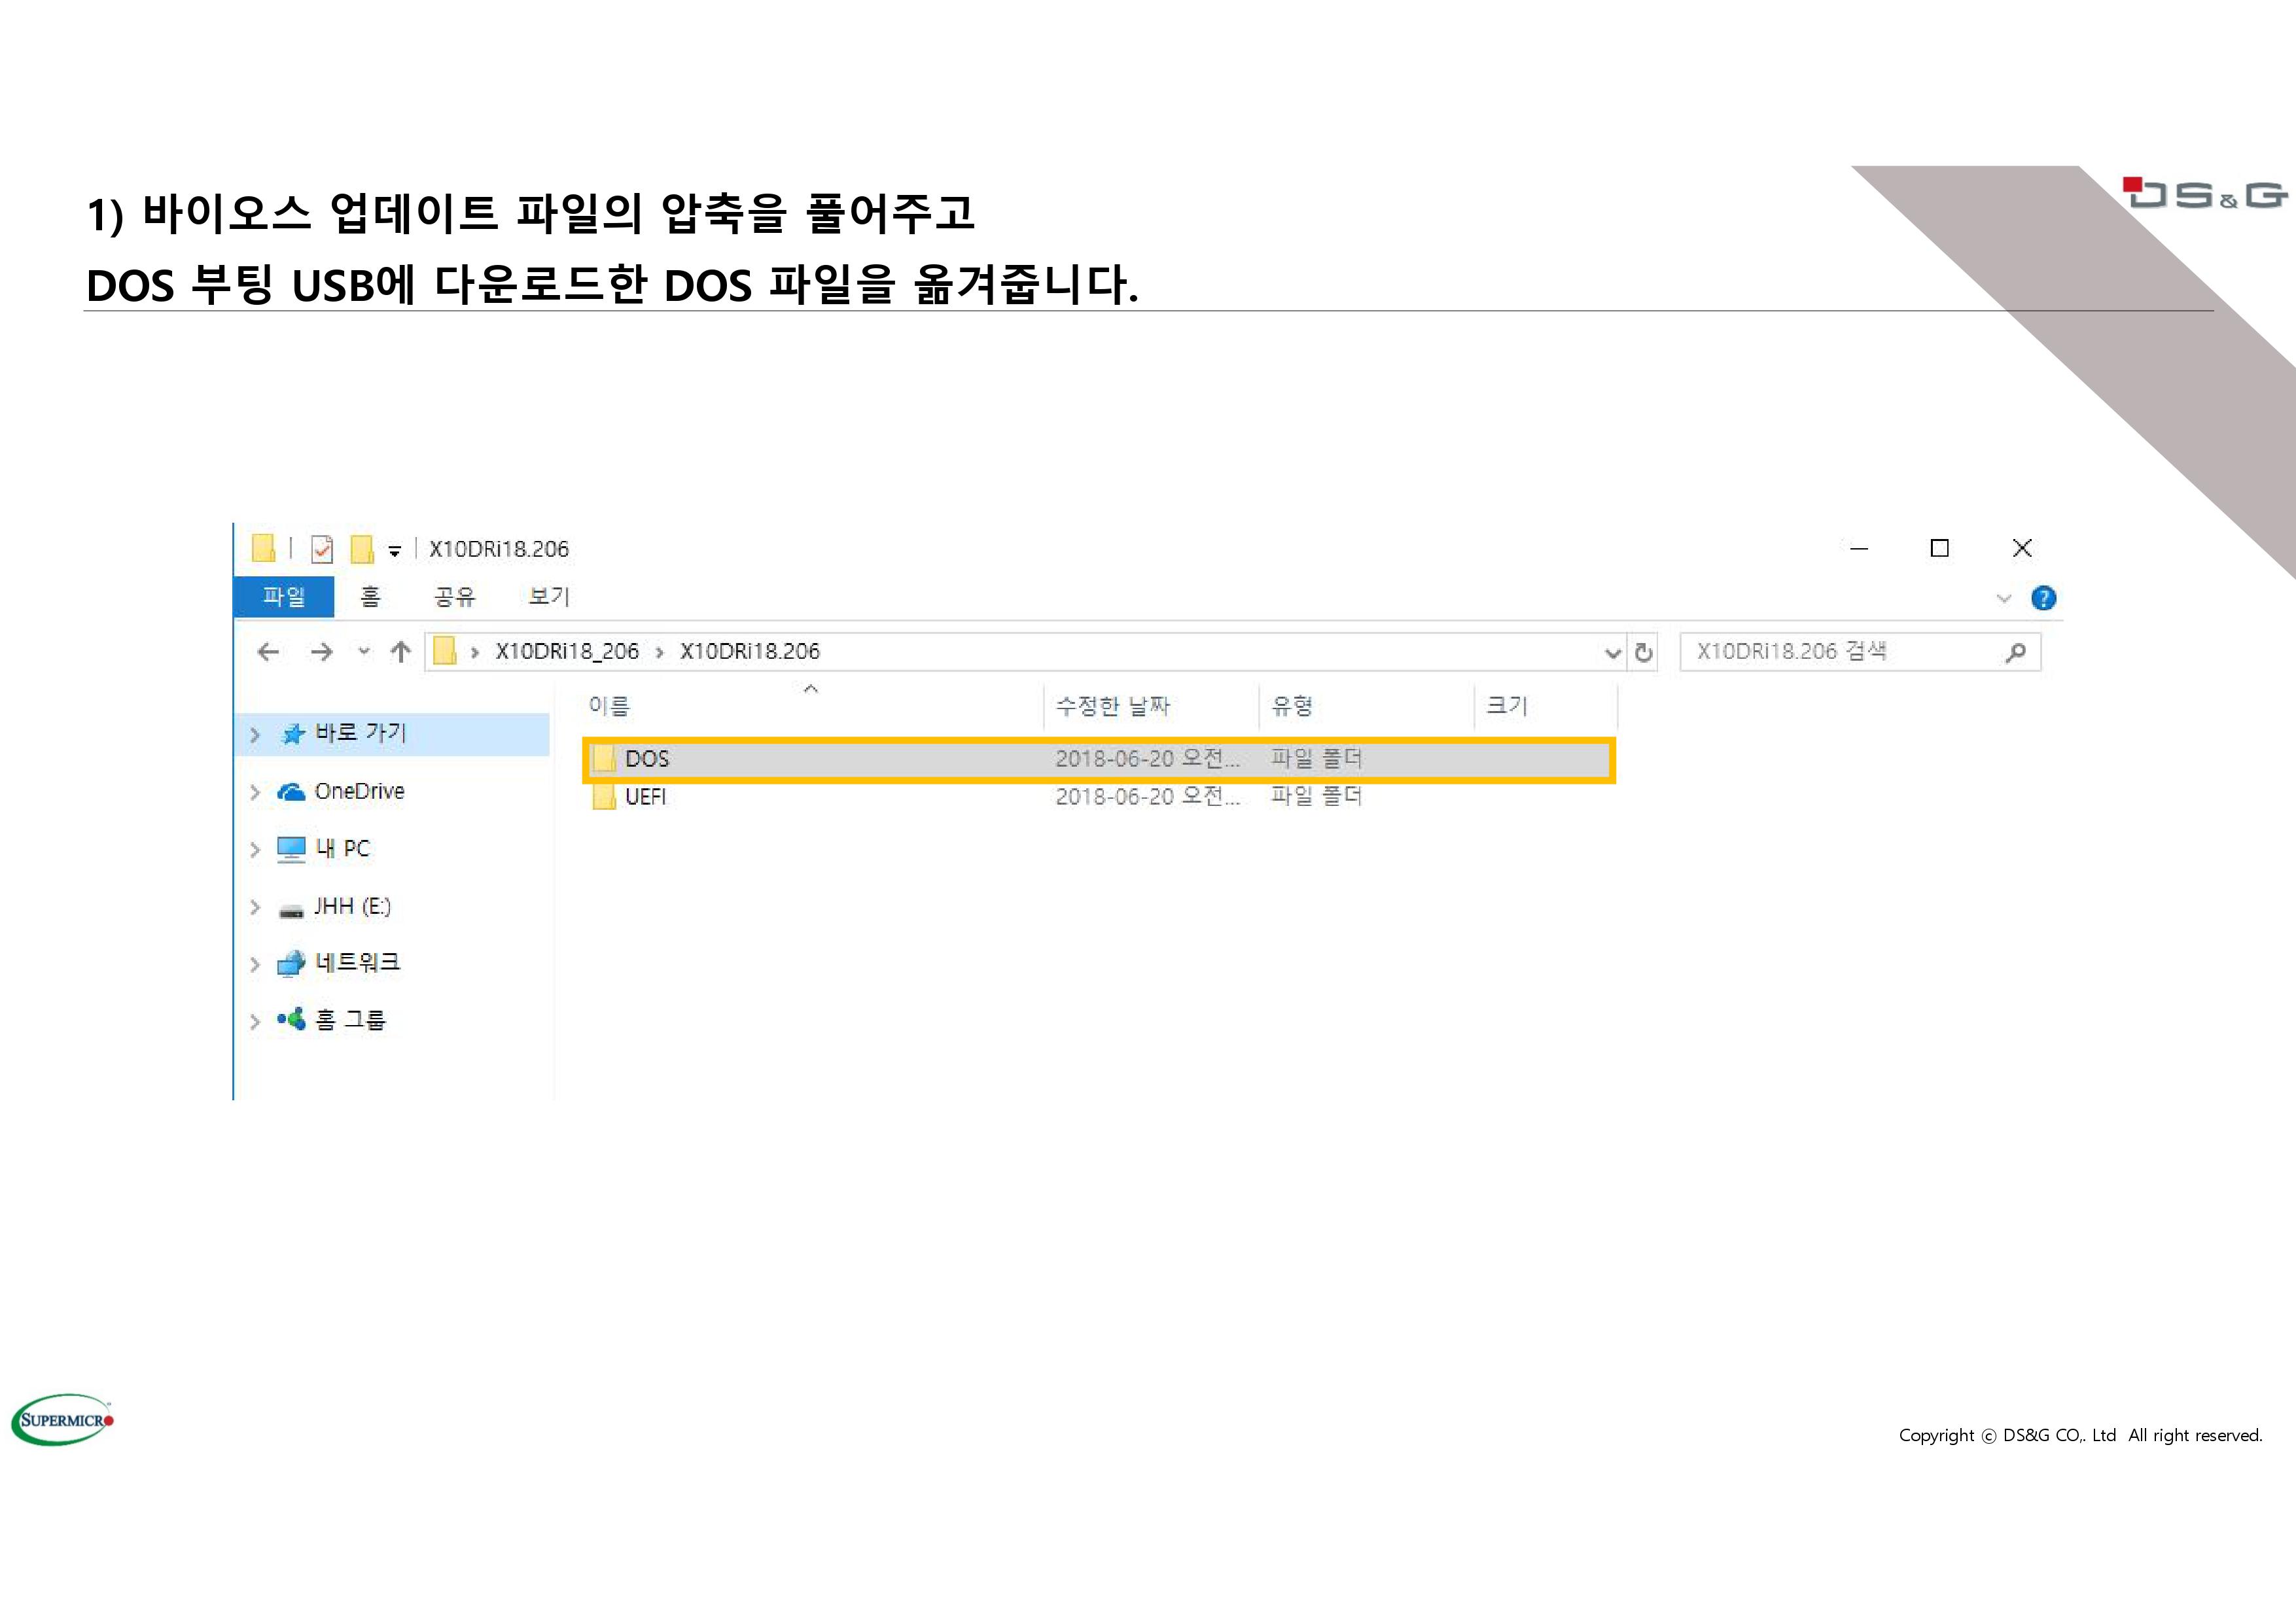This screenshot has width=2296, height=1623.
Task: Select the DOS folder
Action: tap(647, 759)
